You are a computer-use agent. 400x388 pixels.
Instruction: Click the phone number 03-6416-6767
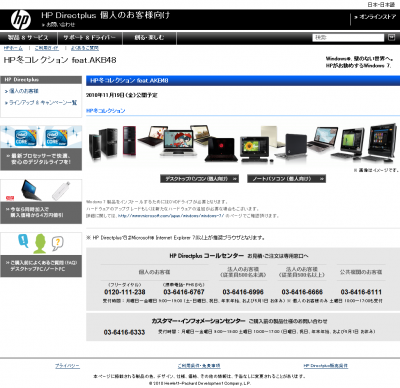(184, 292)
